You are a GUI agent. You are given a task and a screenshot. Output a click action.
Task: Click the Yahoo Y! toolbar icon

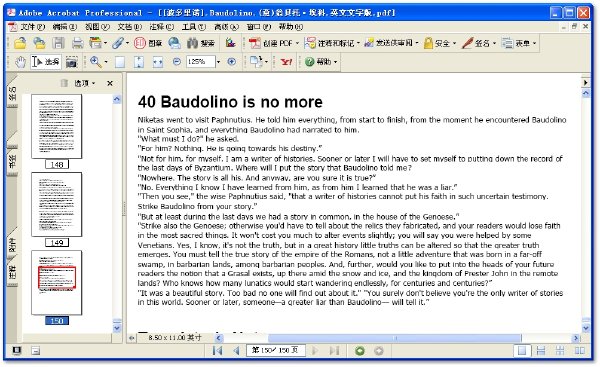(x=286, y=62)
